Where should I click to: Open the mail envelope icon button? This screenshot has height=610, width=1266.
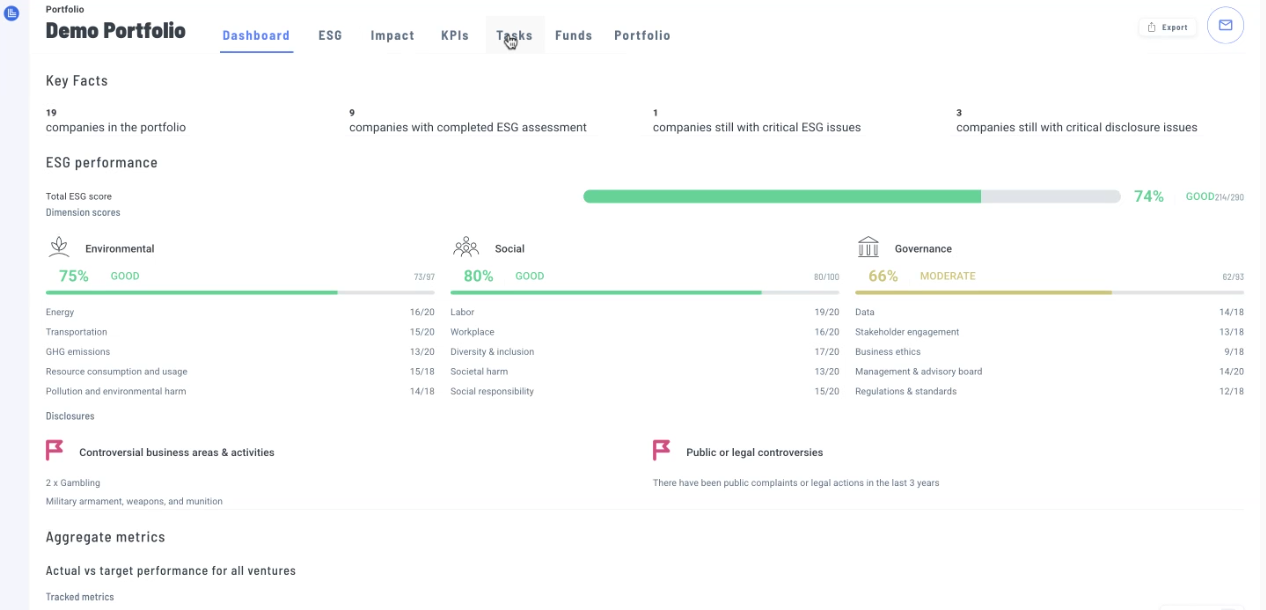[x=1225, y=26]
